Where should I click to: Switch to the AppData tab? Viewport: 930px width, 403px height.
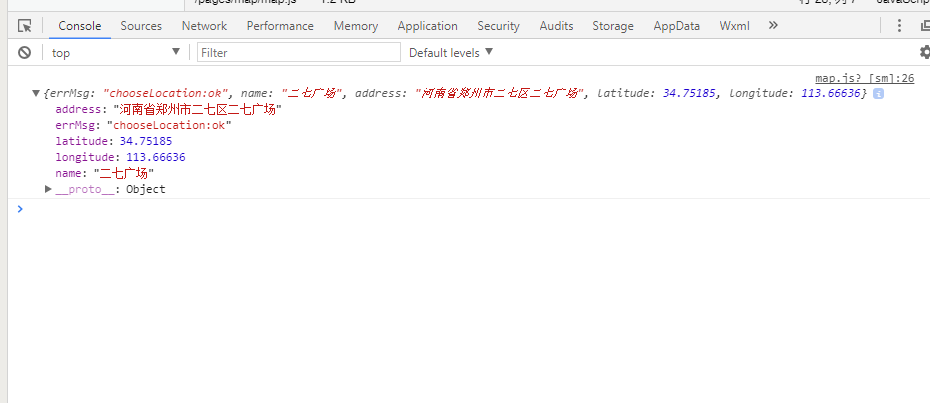coord(677,26)
